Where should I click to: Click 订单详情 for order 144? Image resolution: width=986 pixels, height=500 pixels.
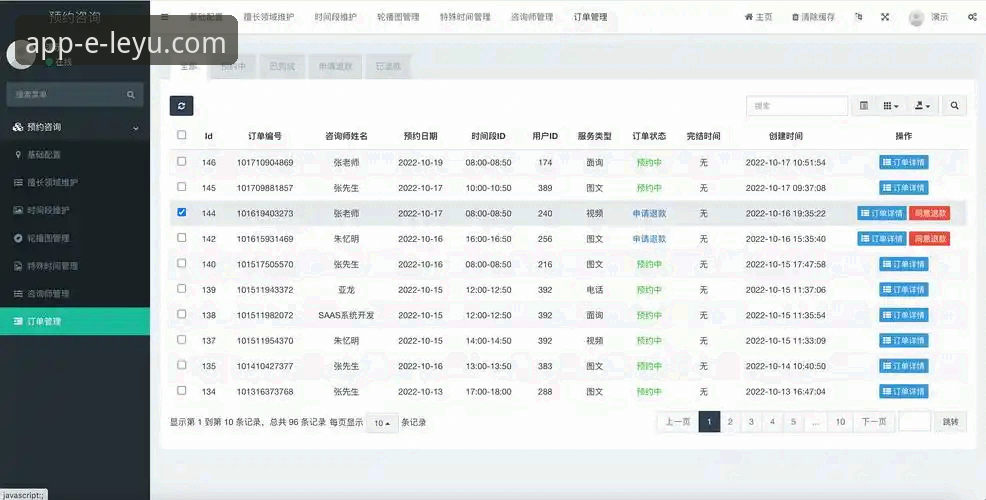pyautogui.click(x=882, y=213)
